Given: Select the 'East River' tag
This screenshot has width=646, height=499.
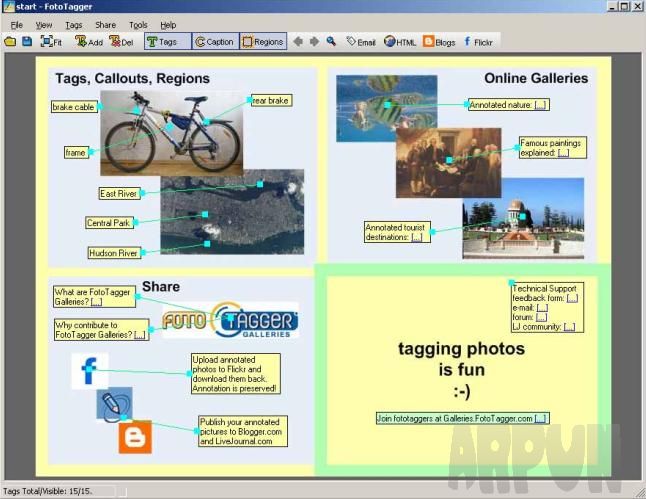Looking at the screenshot, I should (119, 193).
